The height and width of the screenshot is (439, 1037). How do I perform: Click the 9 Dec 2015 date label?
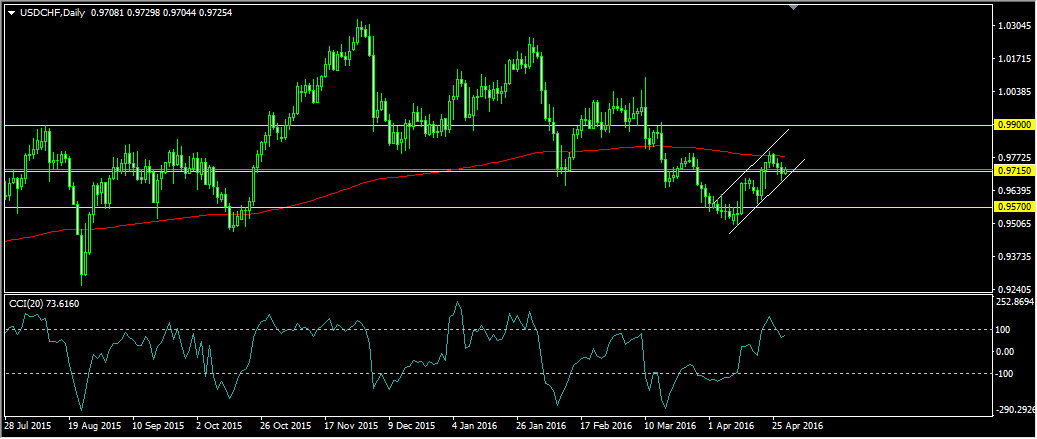(x=412, y=426)
